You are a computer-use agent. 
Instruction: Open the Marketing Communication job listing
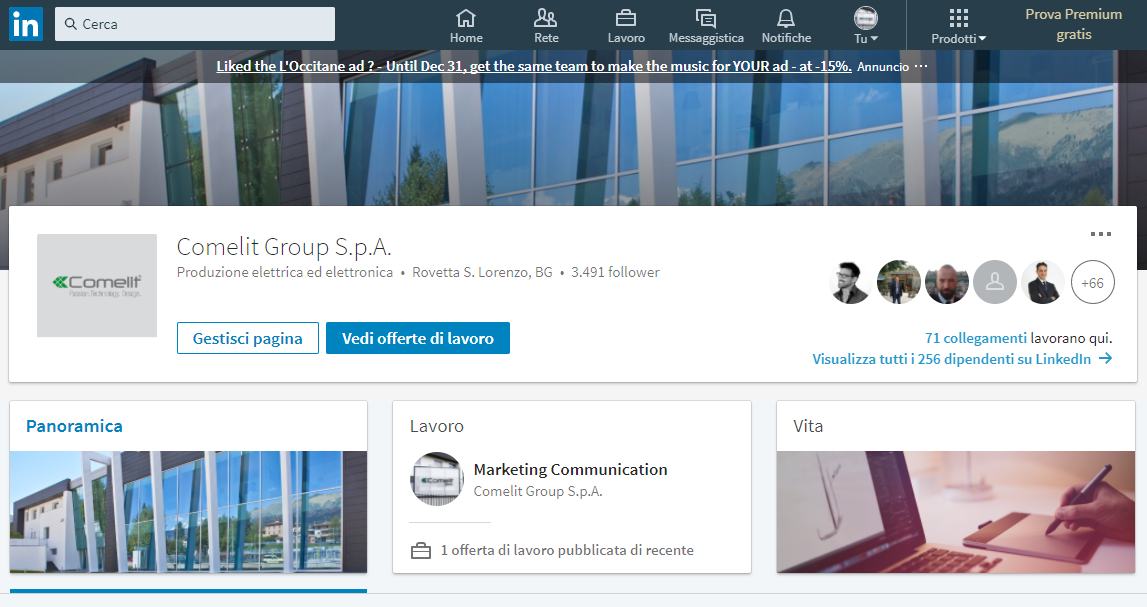(x=570, y=469)
